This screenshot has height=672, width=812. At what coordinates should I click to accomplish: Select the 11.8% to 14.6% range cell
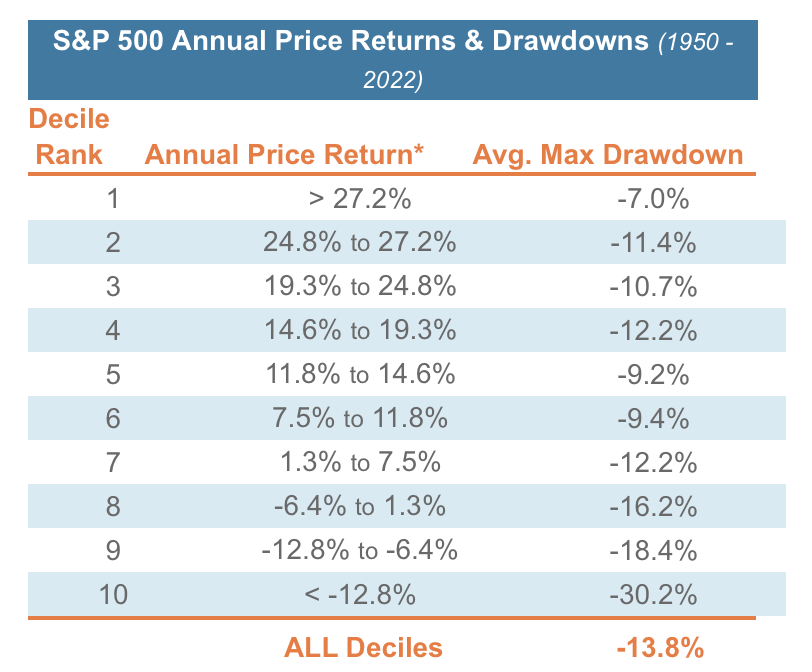(360, 375)
